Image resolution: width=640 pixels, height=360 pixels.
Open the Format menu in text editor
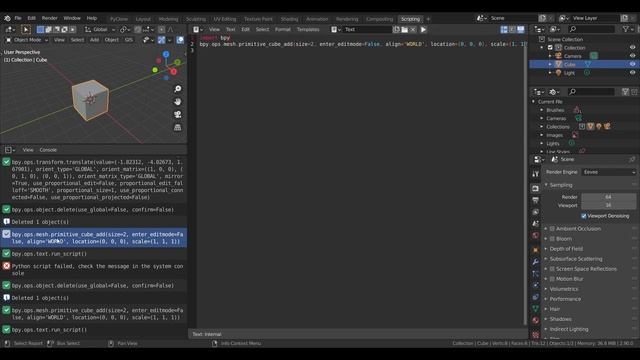[282, 29]
